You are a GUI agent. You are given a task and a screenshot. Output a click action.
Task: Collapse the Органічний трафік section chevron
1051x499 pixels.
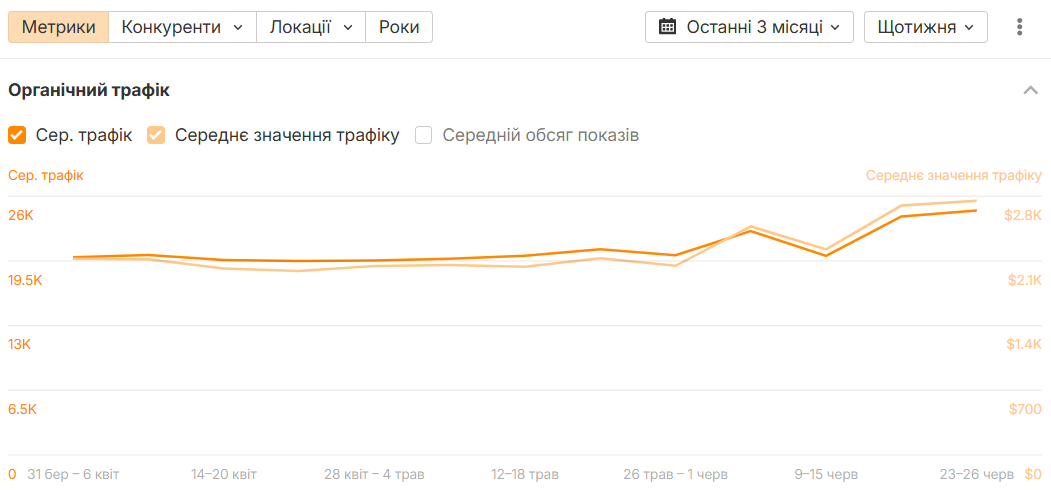click(x=1030, y=91)
